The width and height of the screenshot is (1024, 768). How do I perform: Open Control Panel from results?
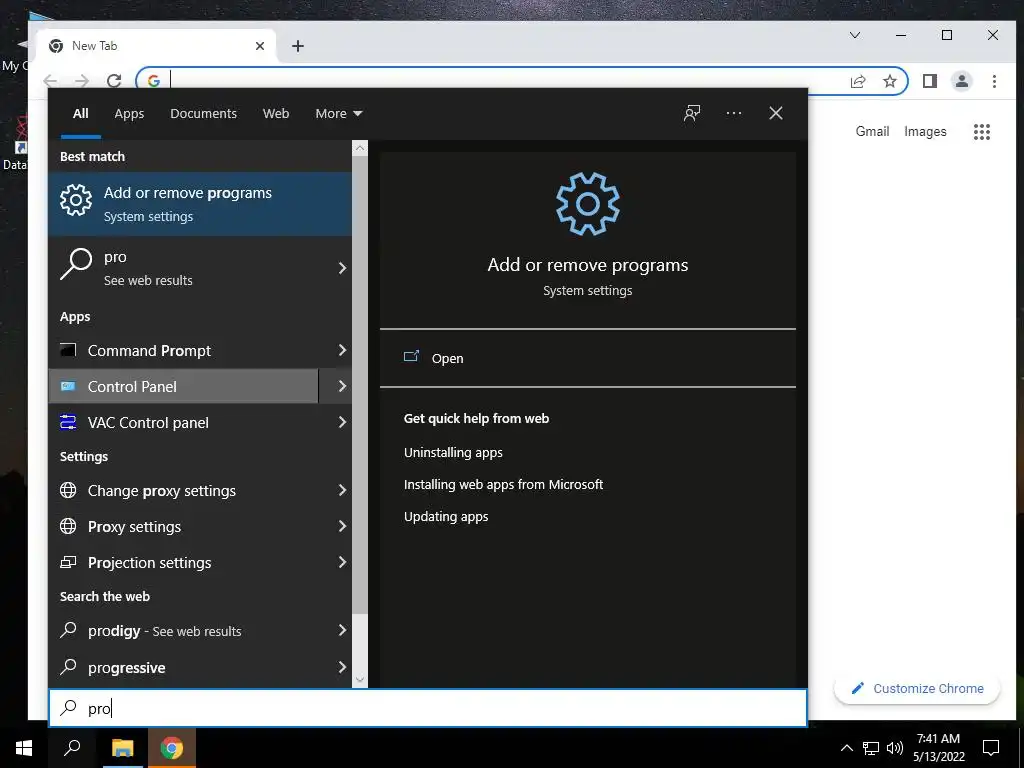(x=184, y=387)
